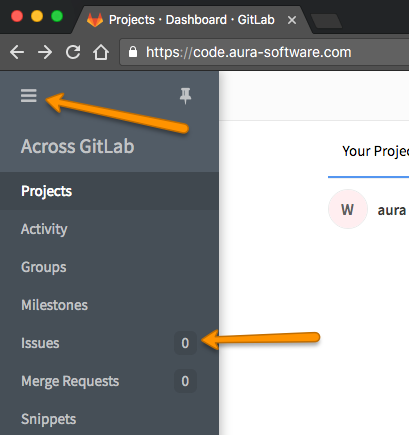Viewport: 409px width, 435px height.
Task: View site security via padlock icon
Action: pyautogui.click(x=133, y=52)
